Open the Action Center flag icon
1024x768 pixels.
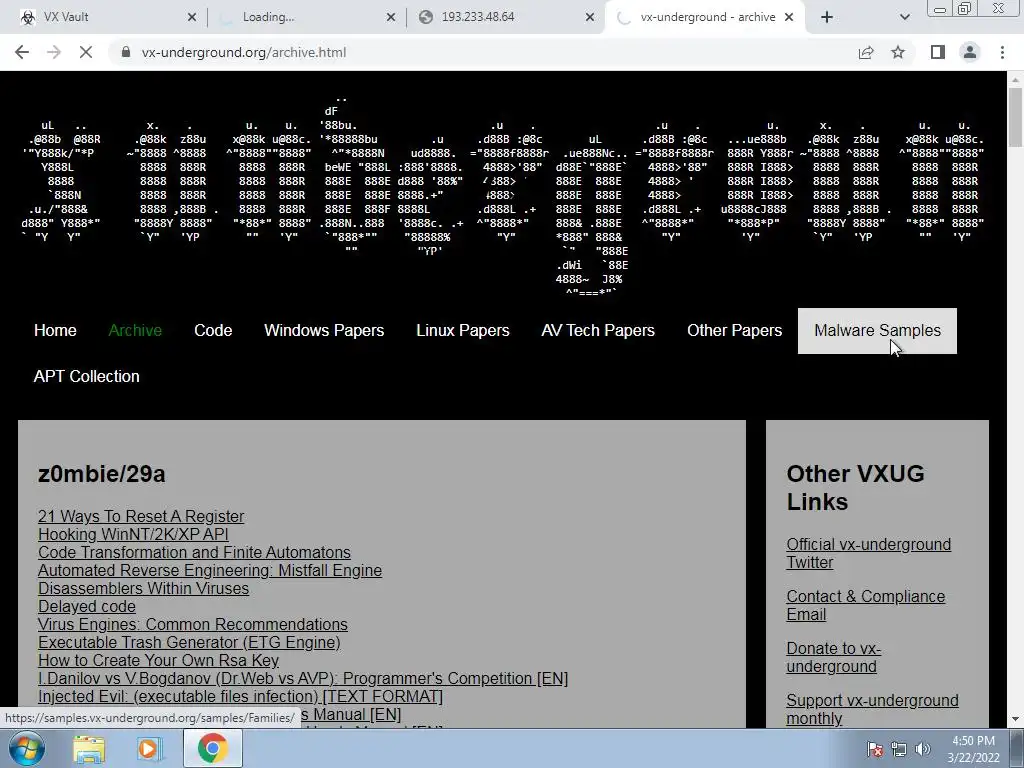(875, 749)
